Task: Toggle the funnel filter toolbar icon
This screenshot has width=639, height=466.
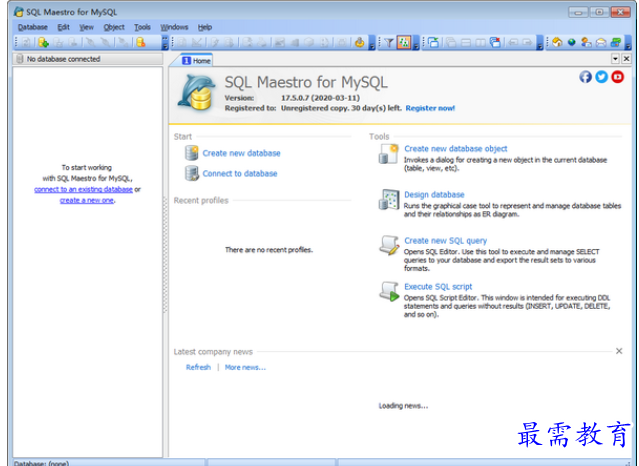Action: coord(389,42)
